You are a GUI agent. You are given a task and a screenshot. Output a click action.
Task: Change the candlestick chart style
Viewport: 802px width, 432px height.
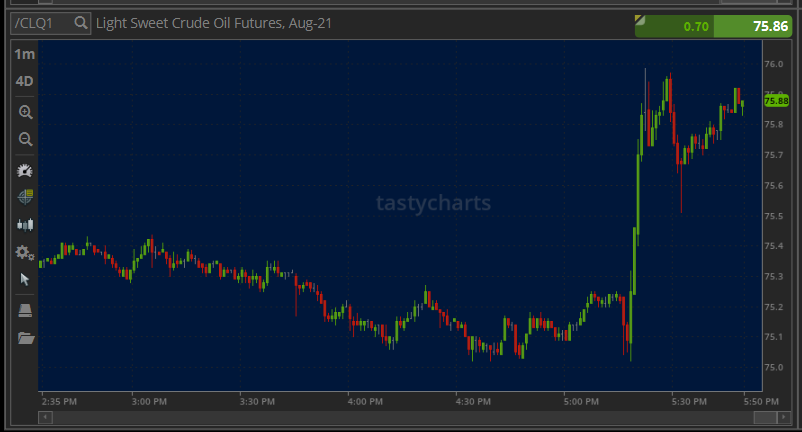click(x=25, y=225)
